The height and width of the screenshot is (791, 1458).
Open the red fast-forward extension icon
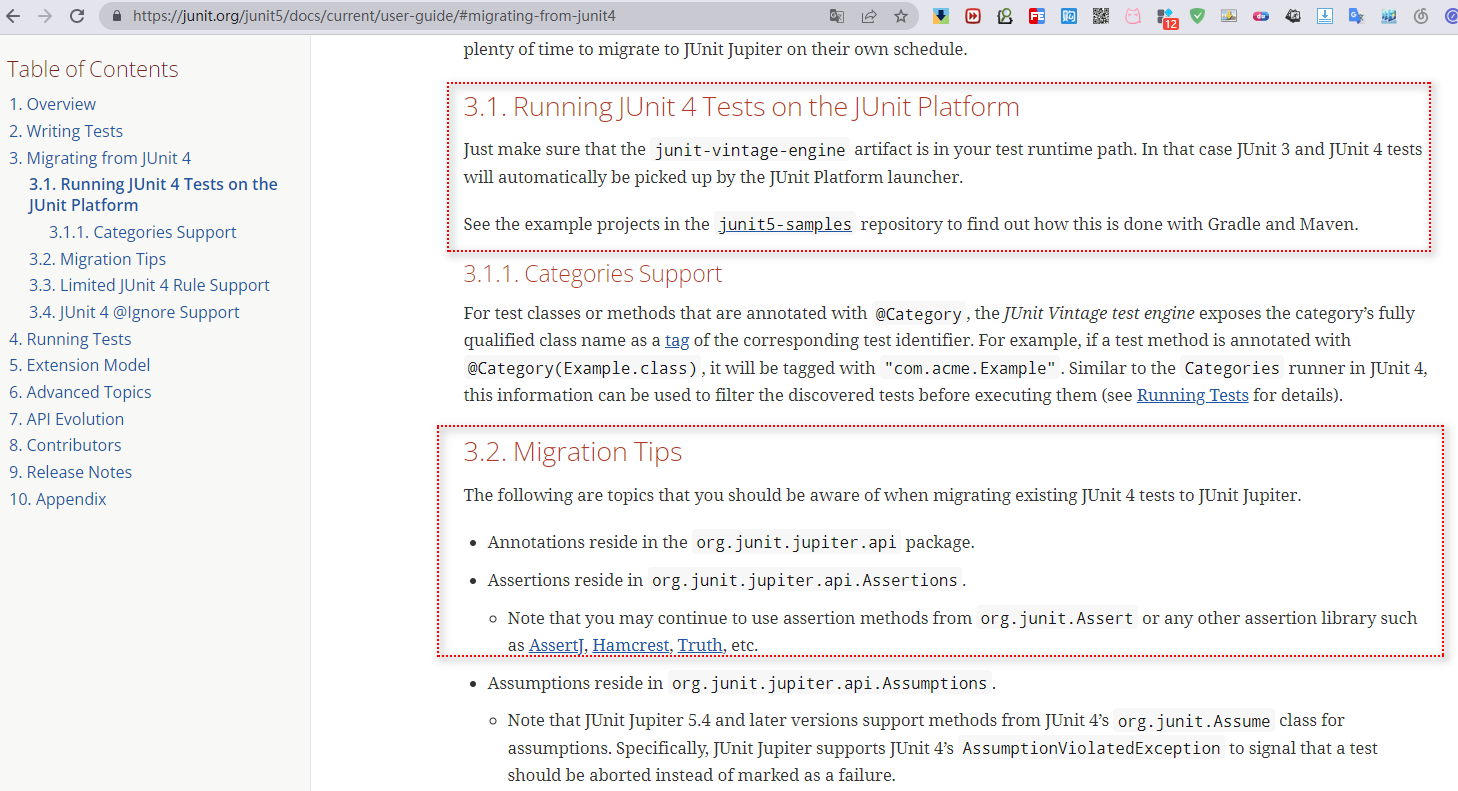pyautogui.click(x=973, y=16)
